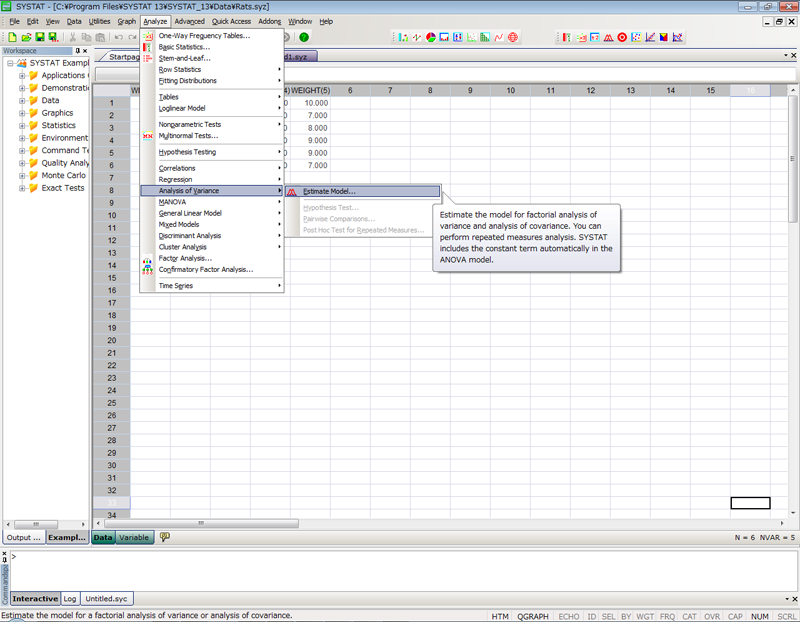Click the data grid horizontal scrollbar thumb
This screenshot has height=622, width=800.
(202, 523)
